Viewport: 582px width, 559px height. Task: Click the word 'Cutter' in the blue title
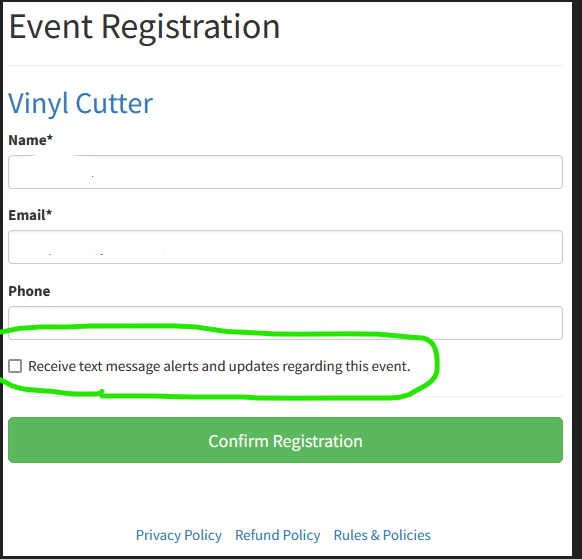click(114, 103)
